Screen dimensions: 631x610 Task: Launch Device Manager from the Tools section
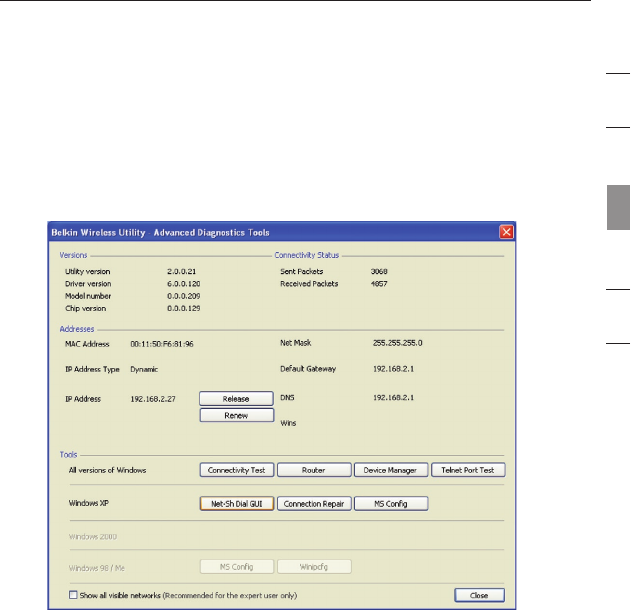(x=391, y=470)
